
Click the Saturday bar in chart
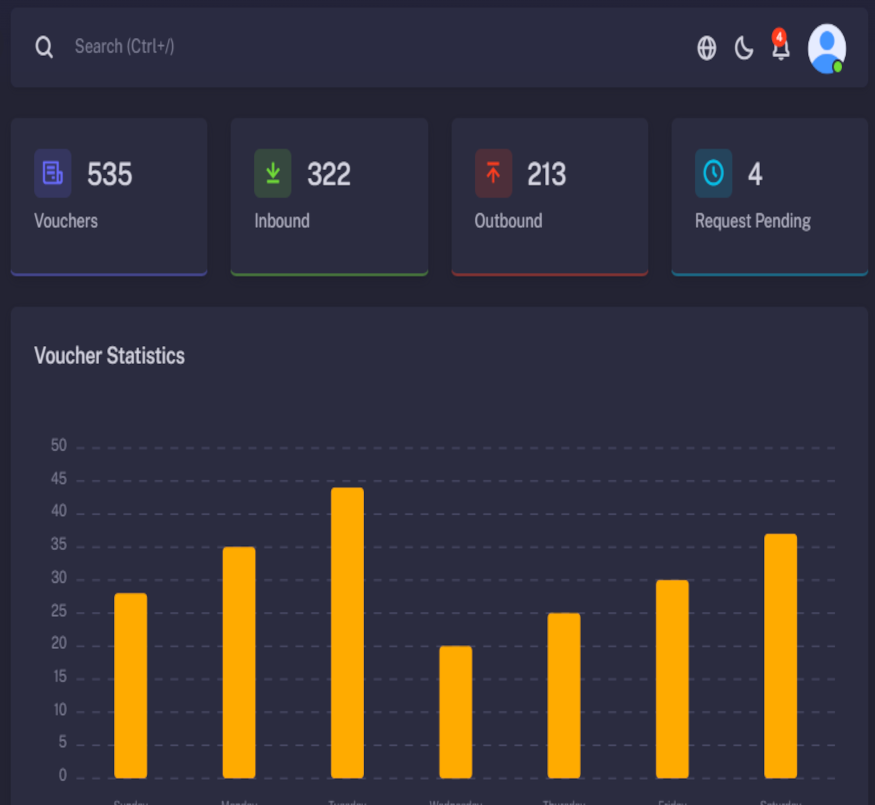(x=780, y=656)
